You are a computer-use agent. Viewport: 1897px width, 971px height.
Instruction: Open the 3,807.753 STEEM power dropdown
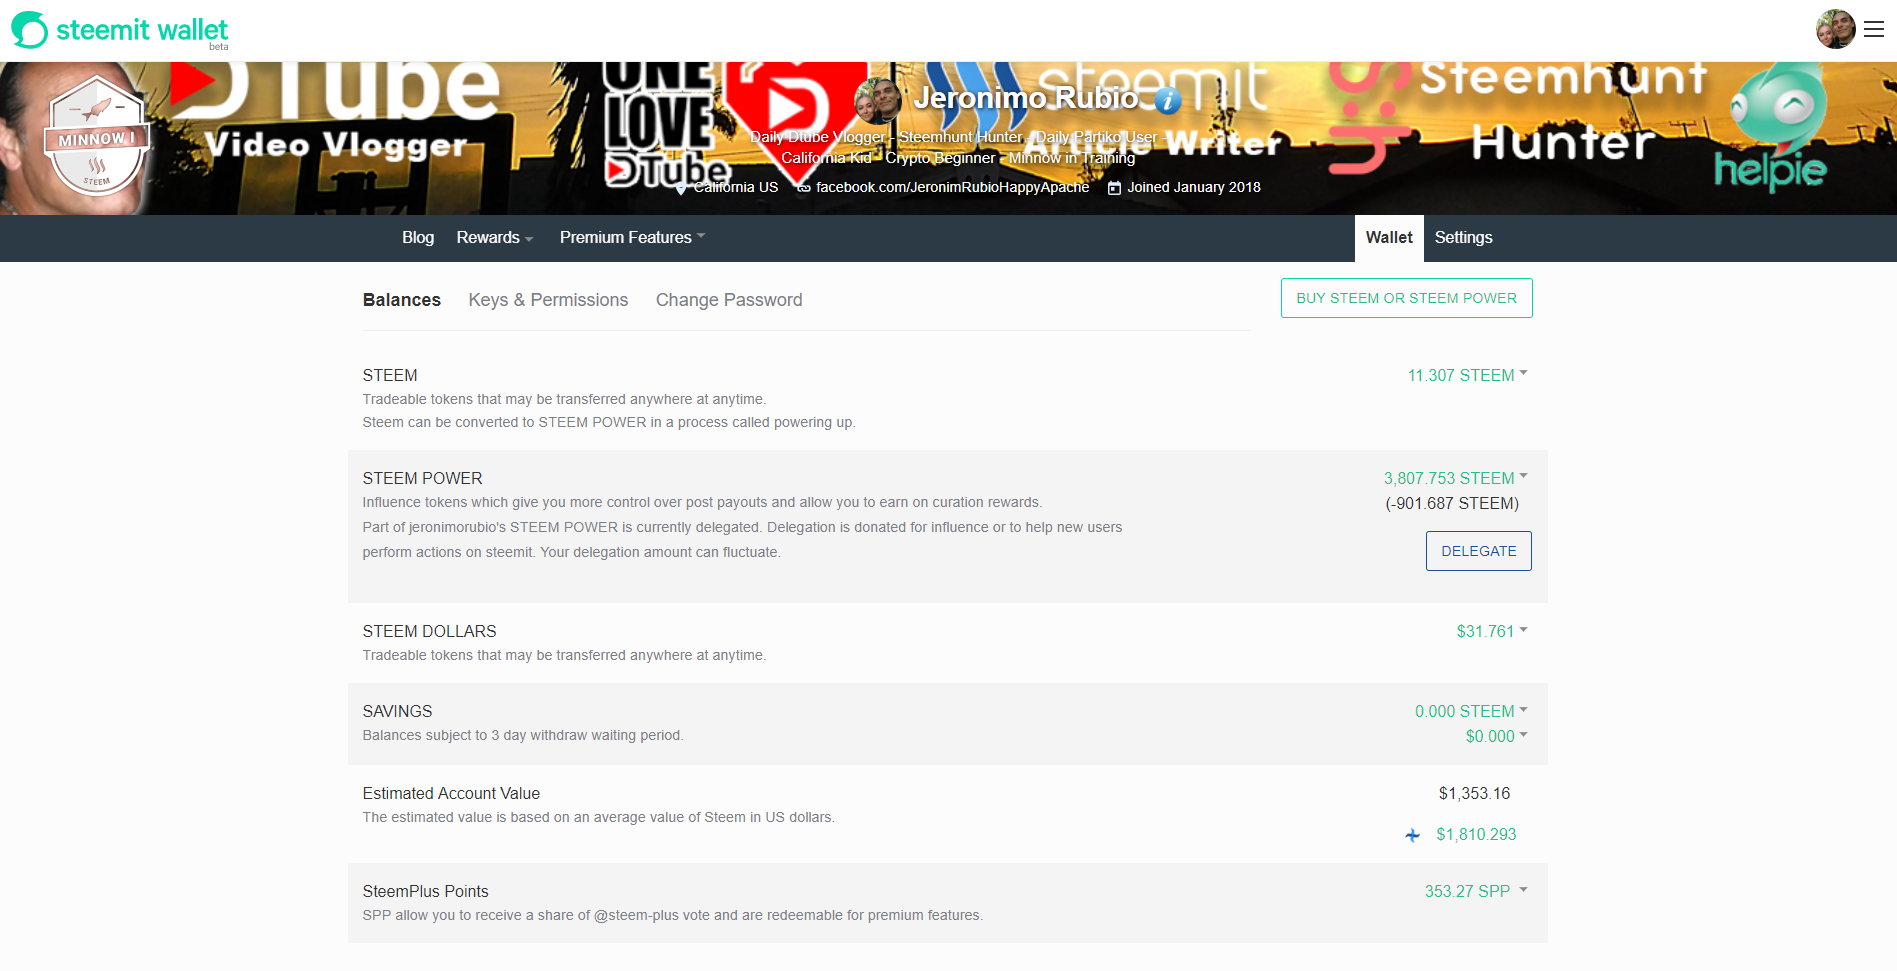1455,479
